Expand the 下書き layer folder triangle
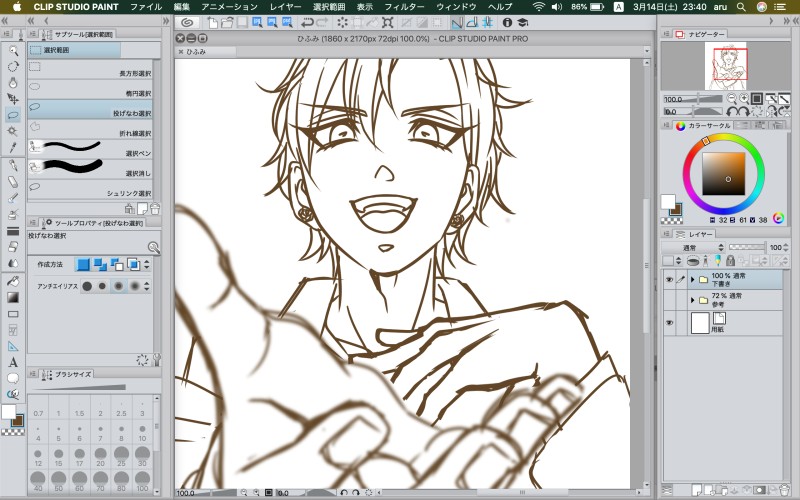Viewport: 800px width, 500px height. [692, 280]
